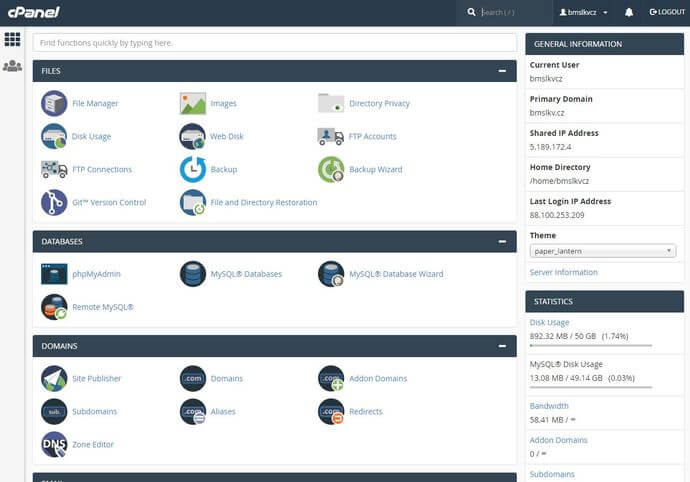This screenshot has height=482, width=690.
Task: Open the Addon Domains statistics link
Action: click(x=558, y=440)
